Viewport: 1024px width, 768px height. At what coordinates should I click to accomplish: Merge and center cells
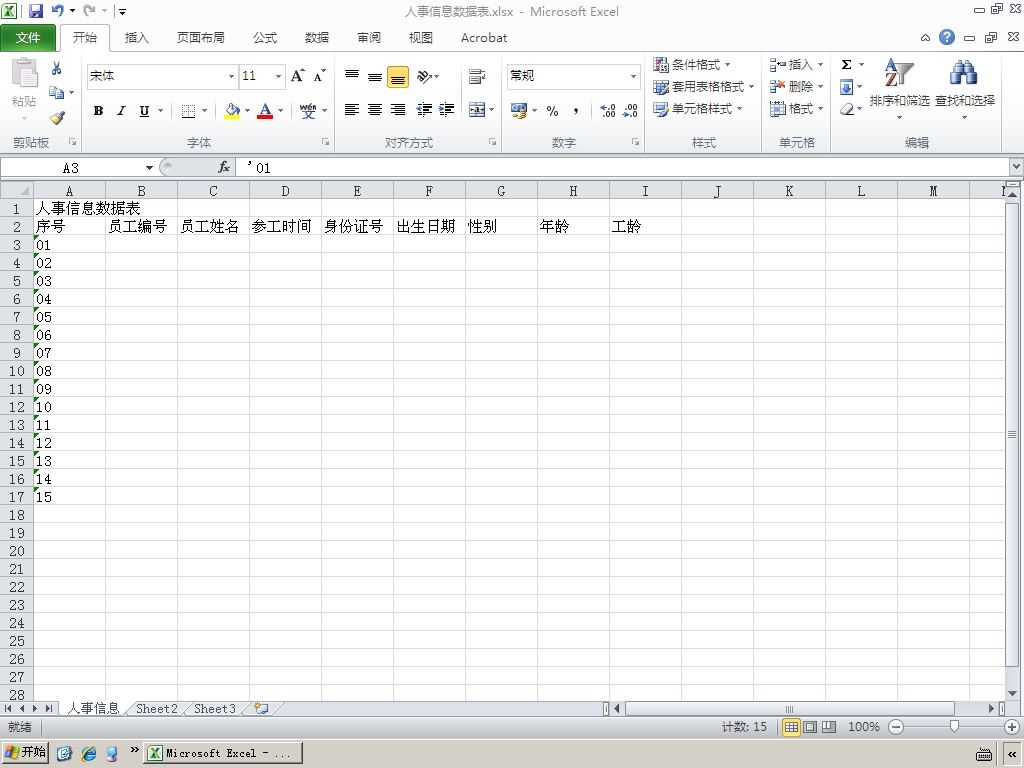click(x=477, y=110)
